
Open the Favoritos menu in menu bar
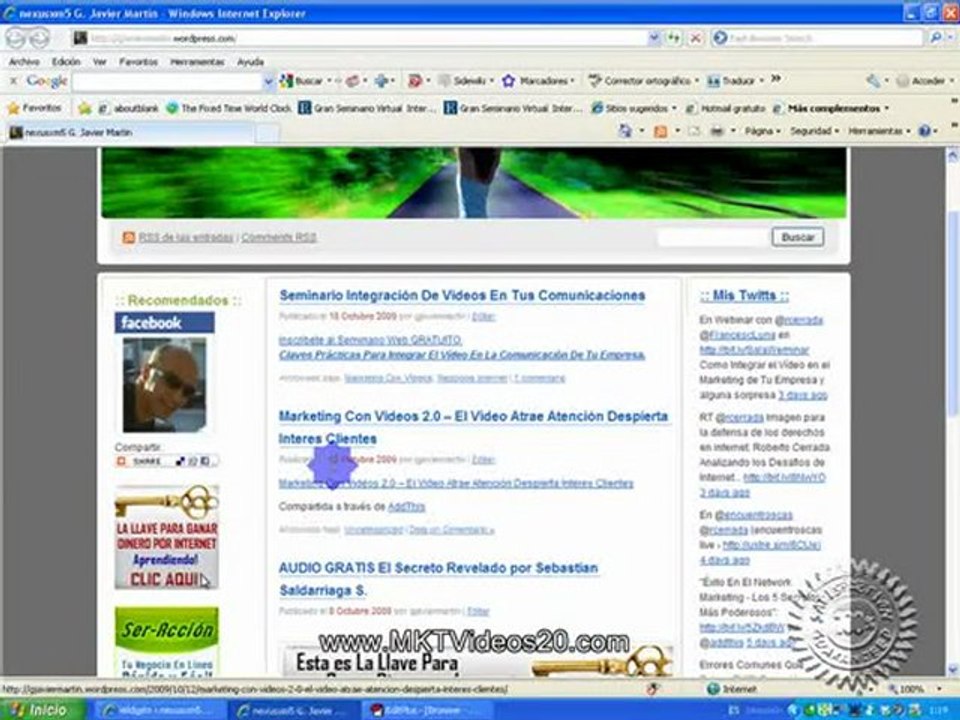138,62
